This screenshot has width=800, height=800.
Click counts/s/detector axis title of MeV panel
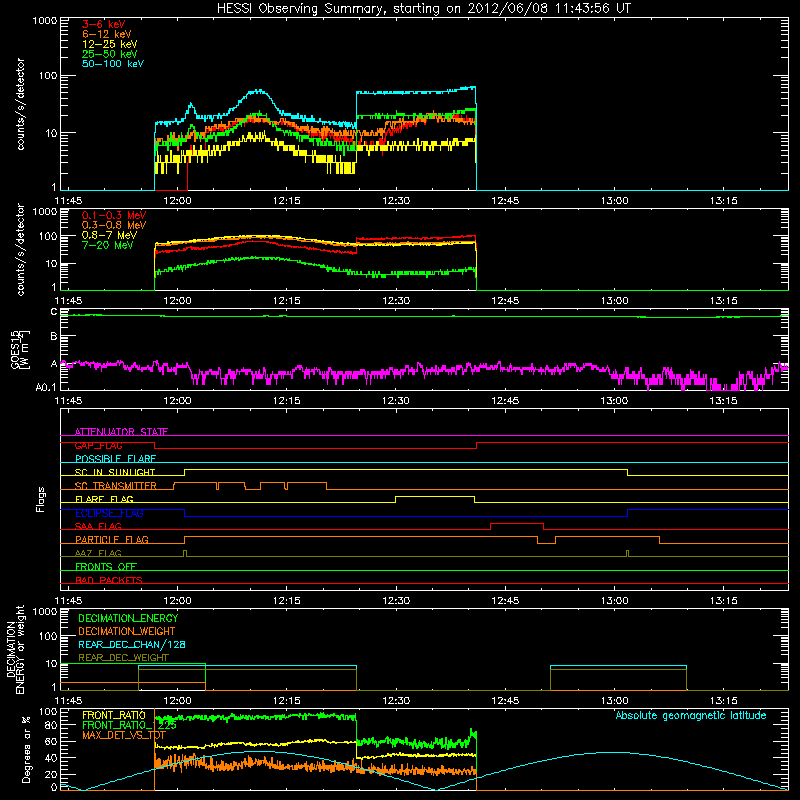(20, 250)
